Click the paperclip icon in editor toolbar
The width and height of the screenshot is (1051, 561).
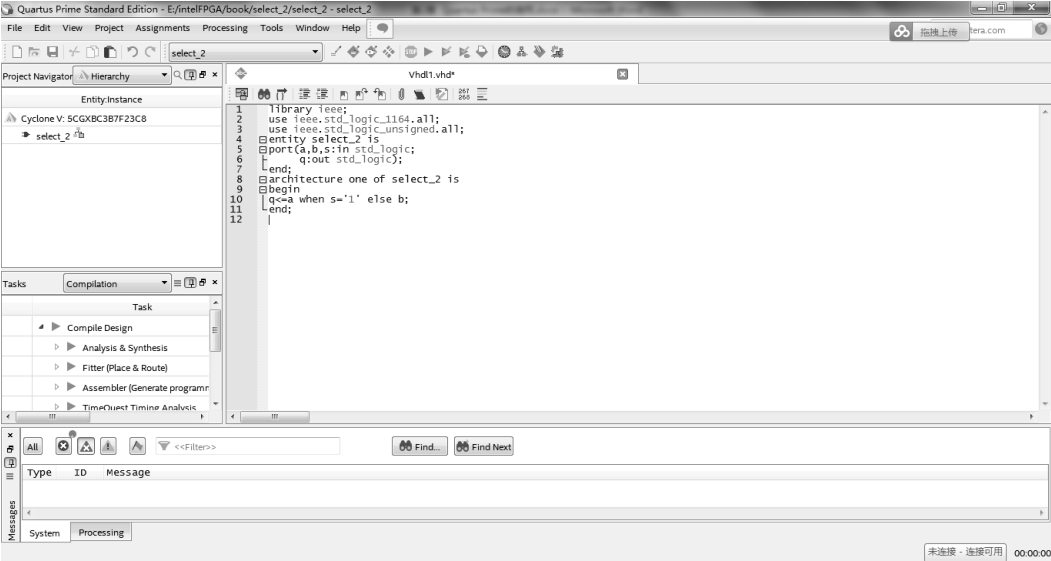pos(401,95)
